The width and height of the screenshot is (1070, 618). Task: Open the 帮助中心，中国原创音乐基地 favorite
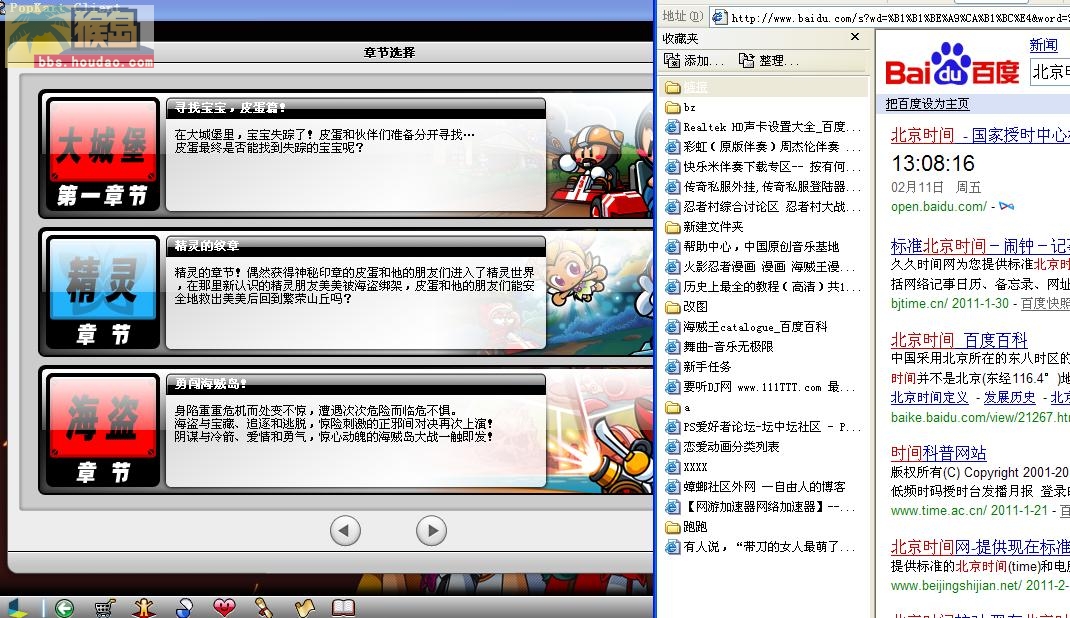pos(752,247)
